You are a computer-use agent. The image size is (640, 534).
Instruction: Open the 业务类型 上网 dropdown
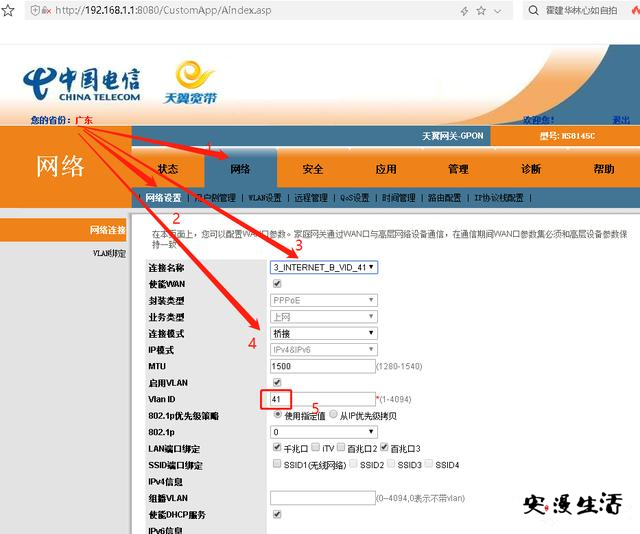pos(324,317)
